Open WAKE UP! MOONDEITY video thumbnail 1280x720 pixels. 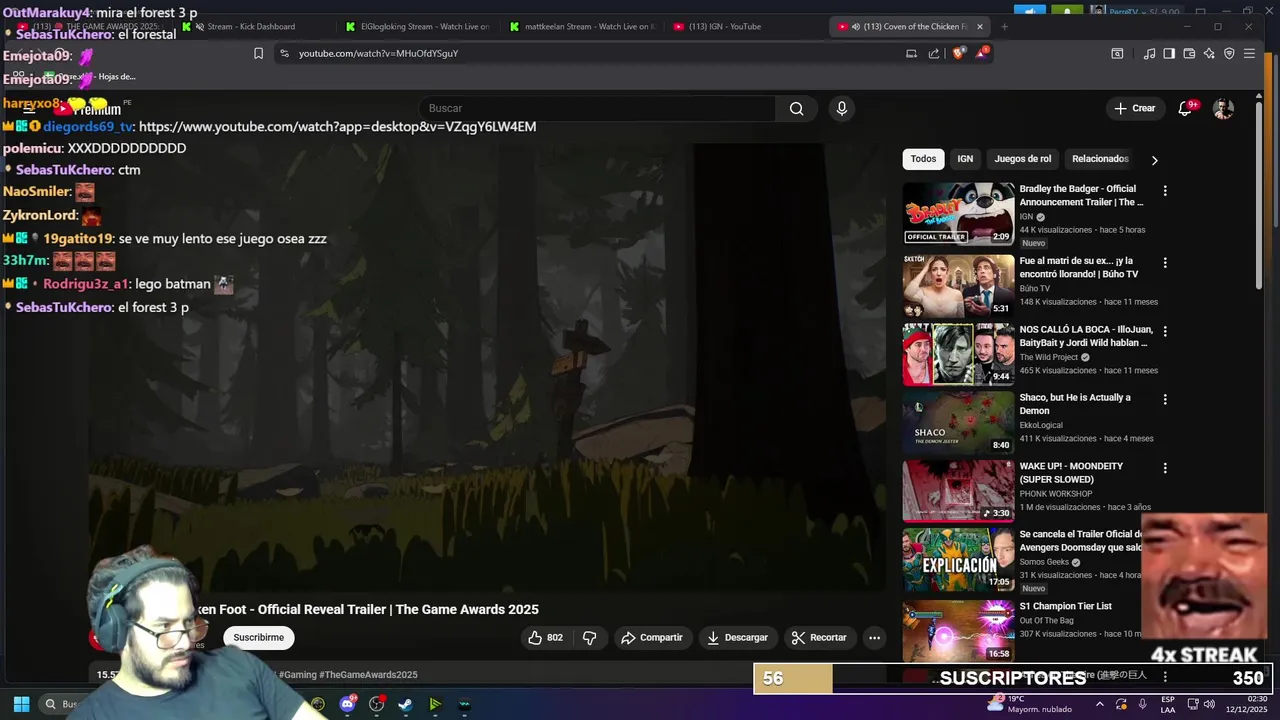[958, 491]
